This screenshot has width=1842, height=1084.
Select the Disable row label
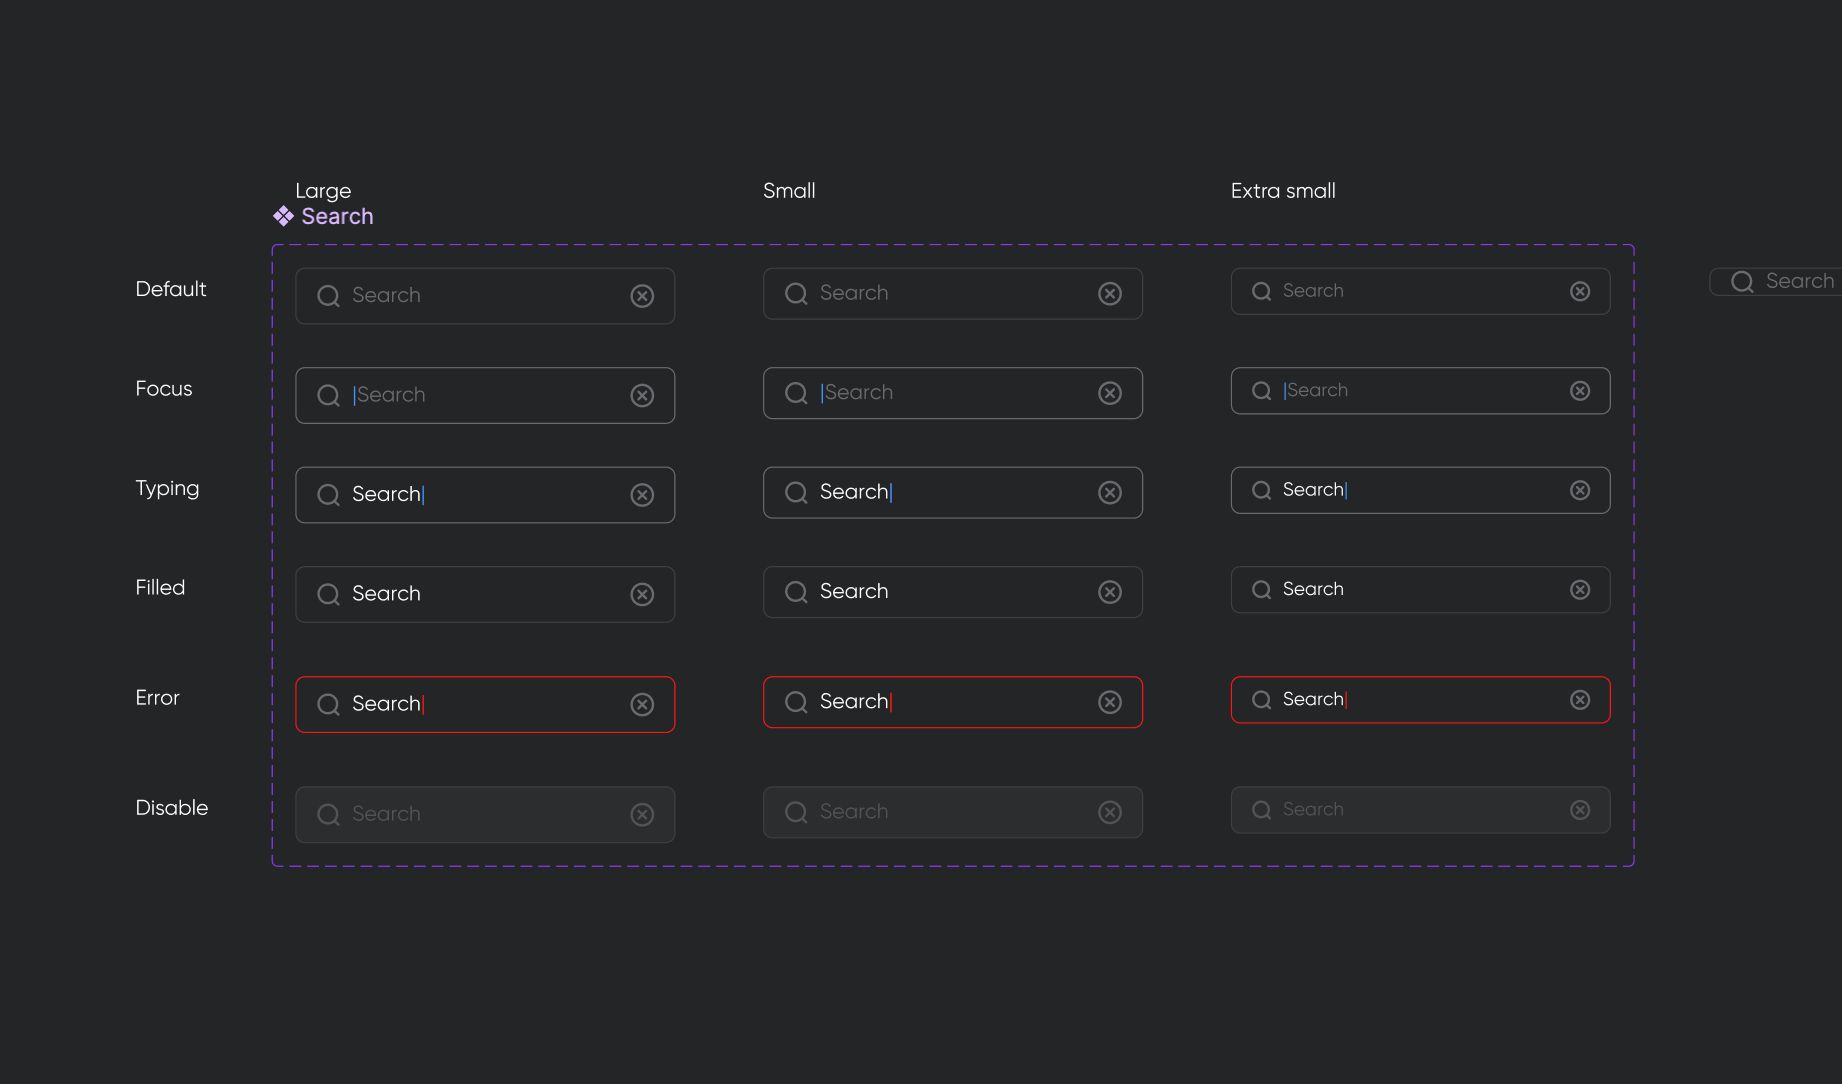[x=172, y=807]
